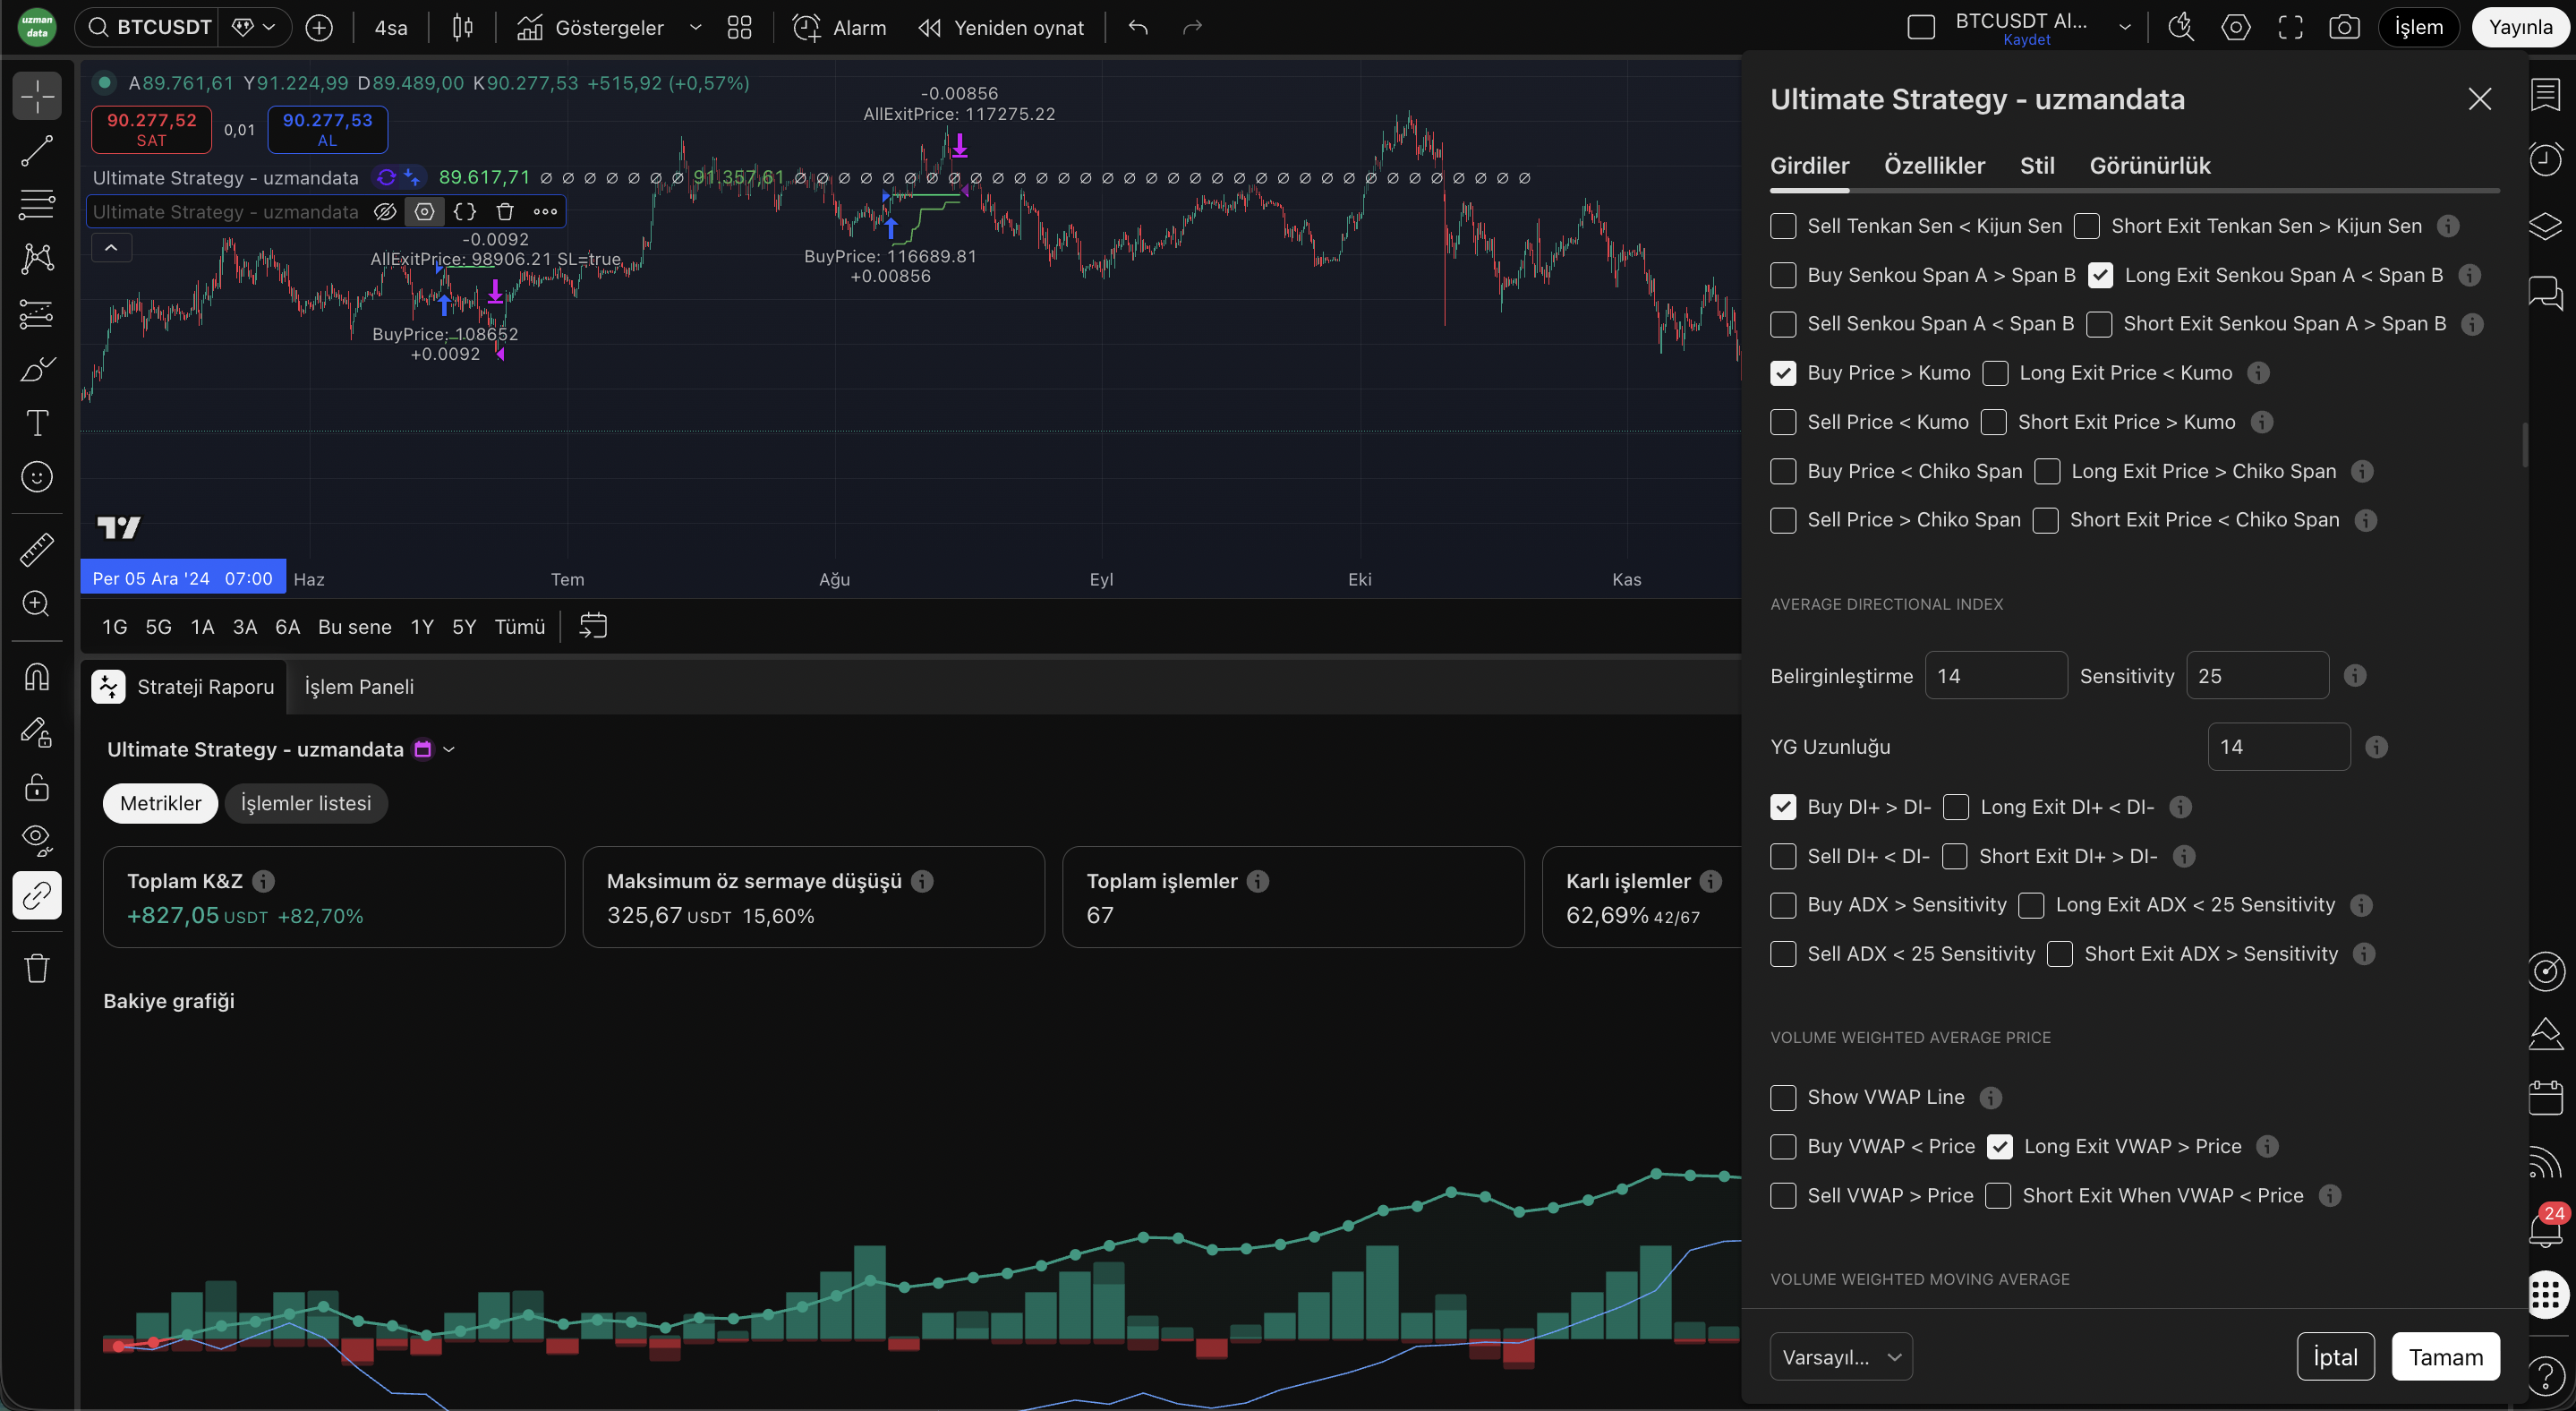Take a chart snapshot with camera icon

pyautogui.click(x=2343, y=27)
